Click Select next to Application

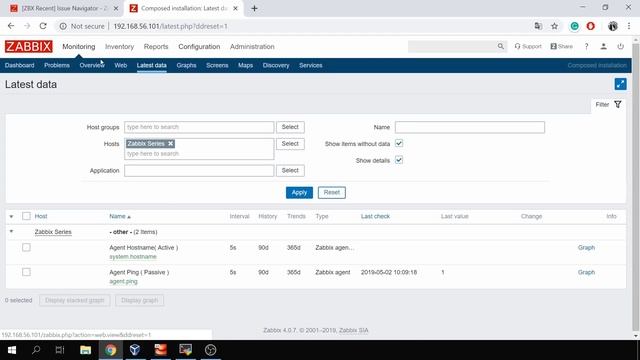click(290, 170)
